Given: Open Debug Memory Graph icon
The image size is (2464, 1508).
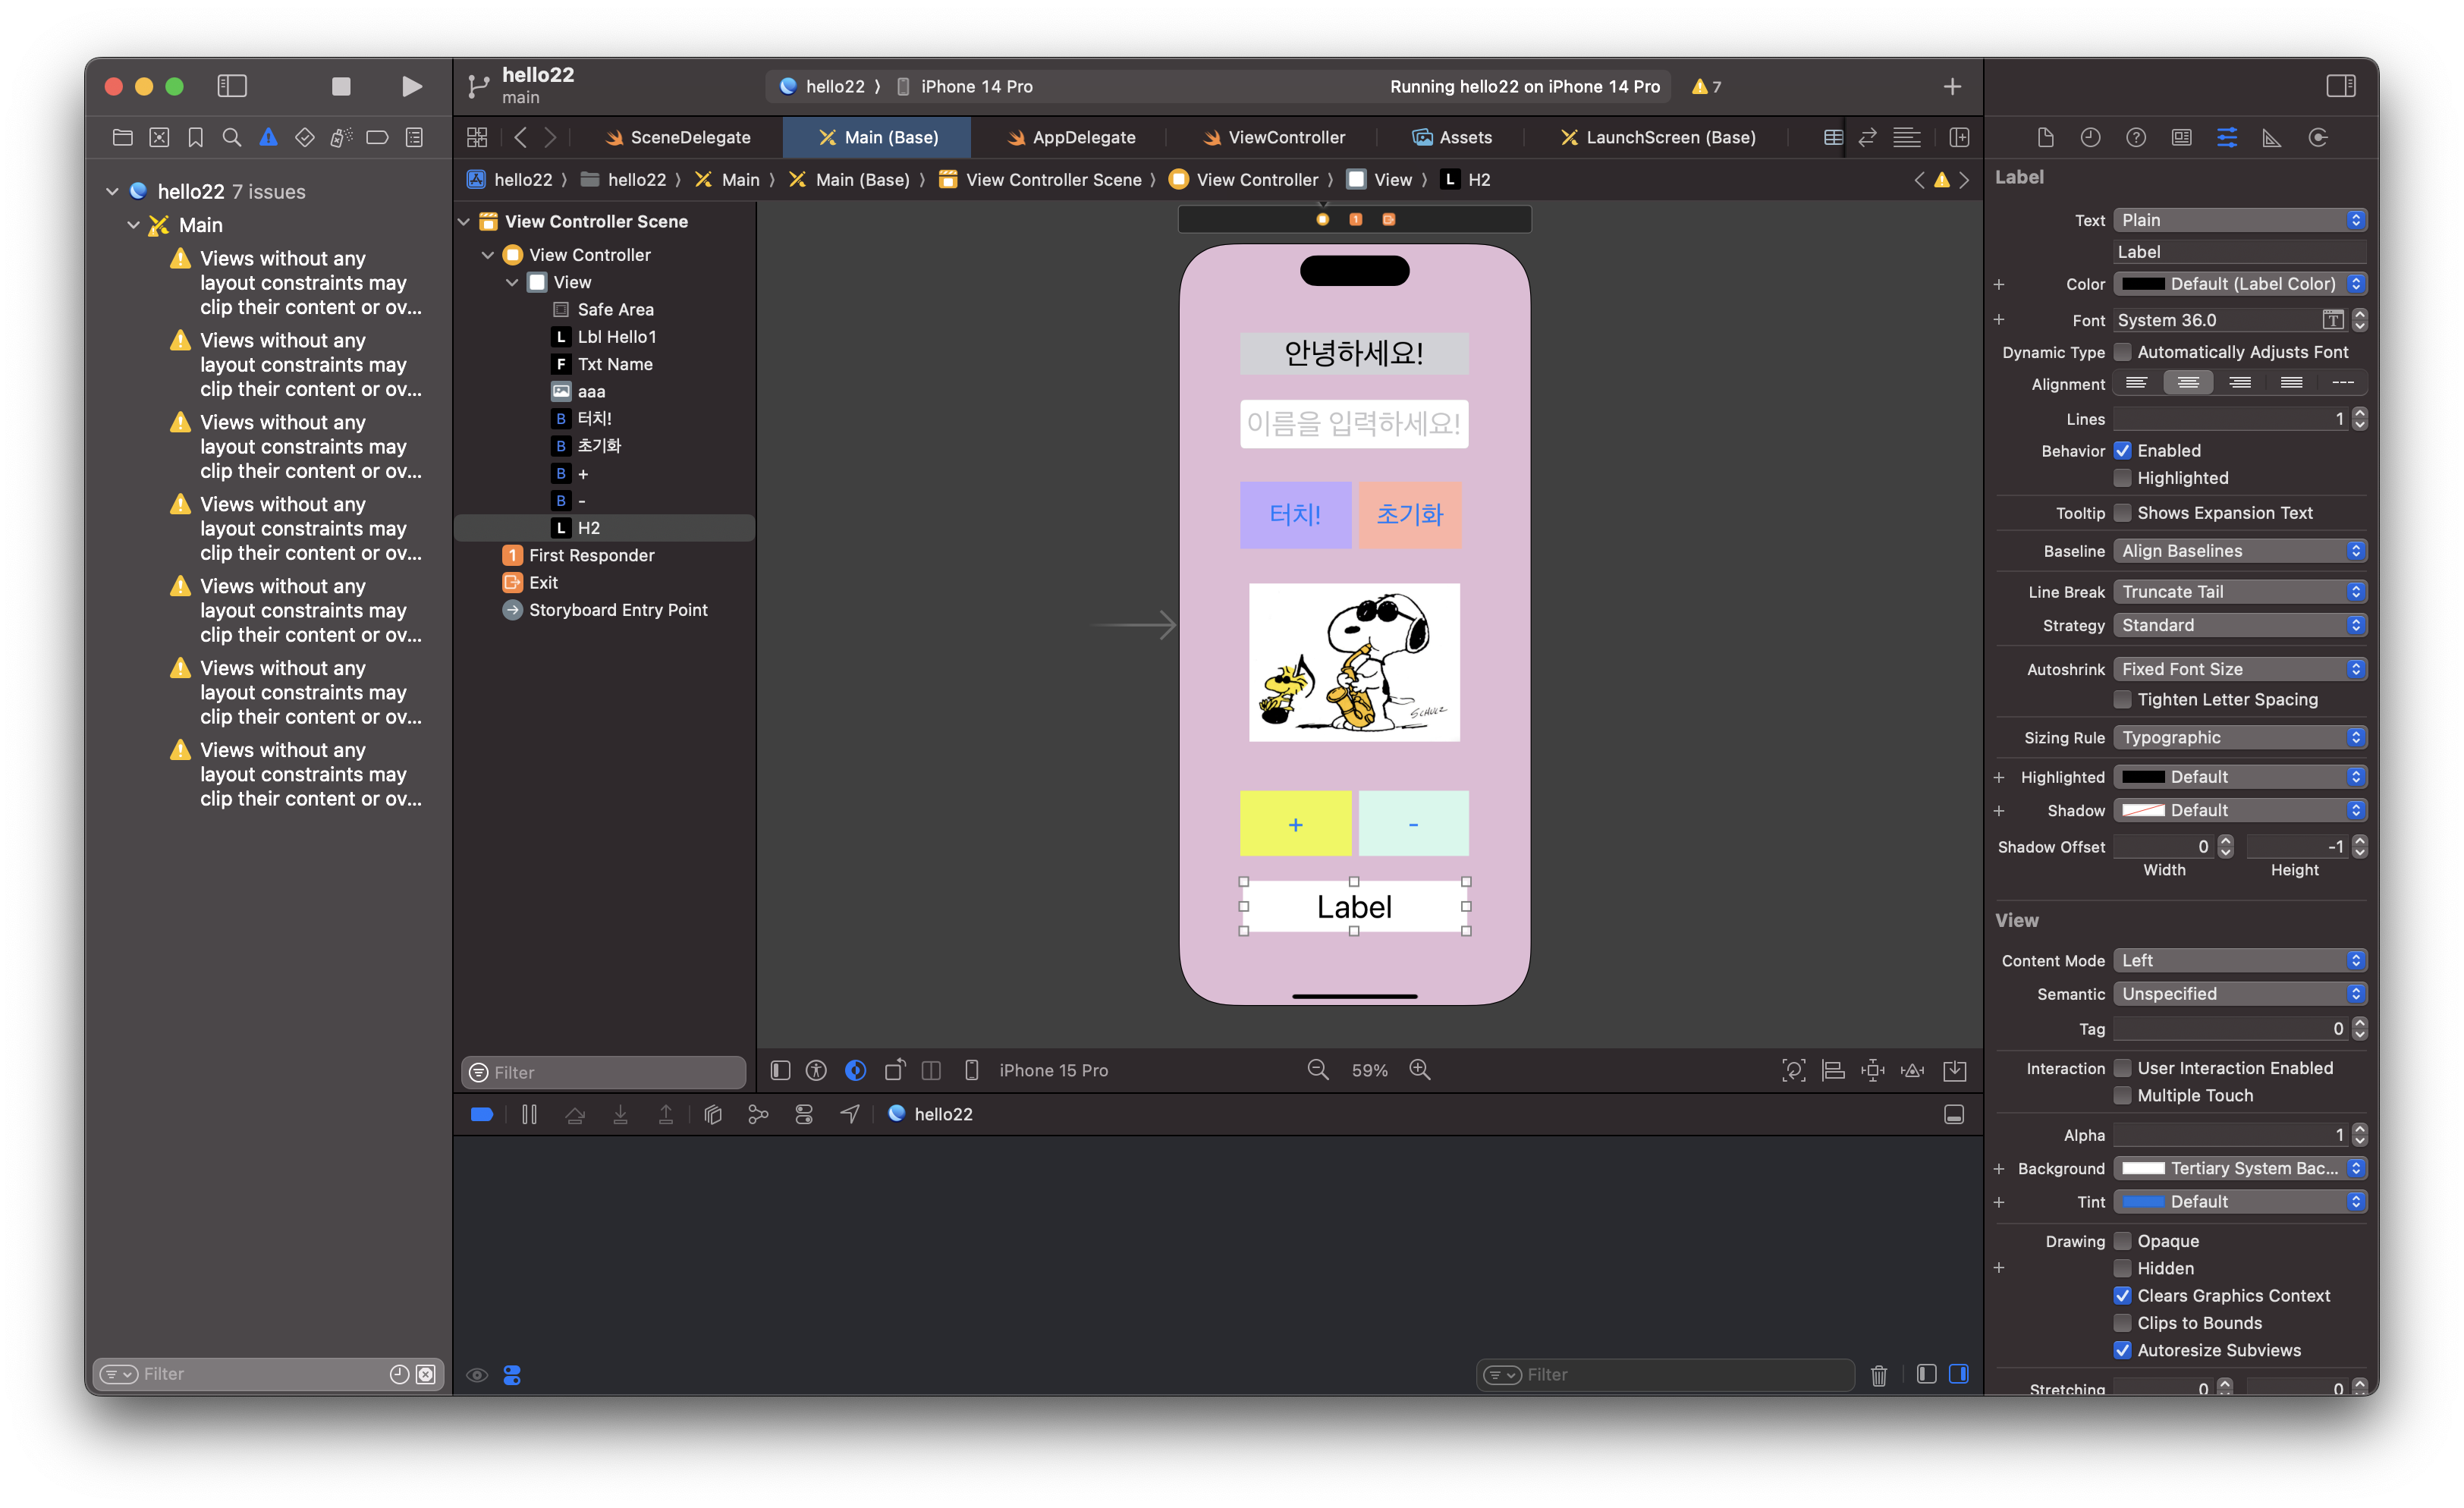Looking at the screenshot, I should click(x=758, y=1114).
